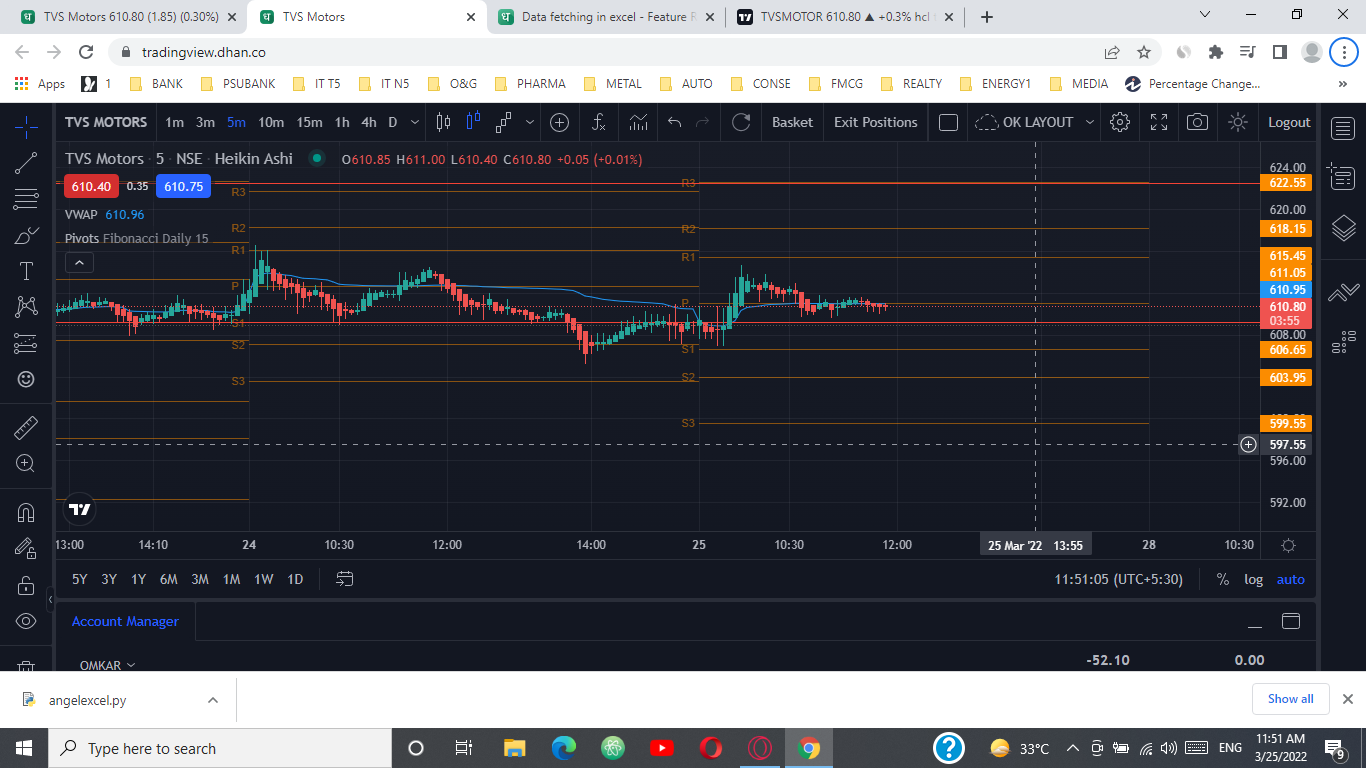Open the select layout square icon
Screen dimensions: 1366x768
point(949,122)
